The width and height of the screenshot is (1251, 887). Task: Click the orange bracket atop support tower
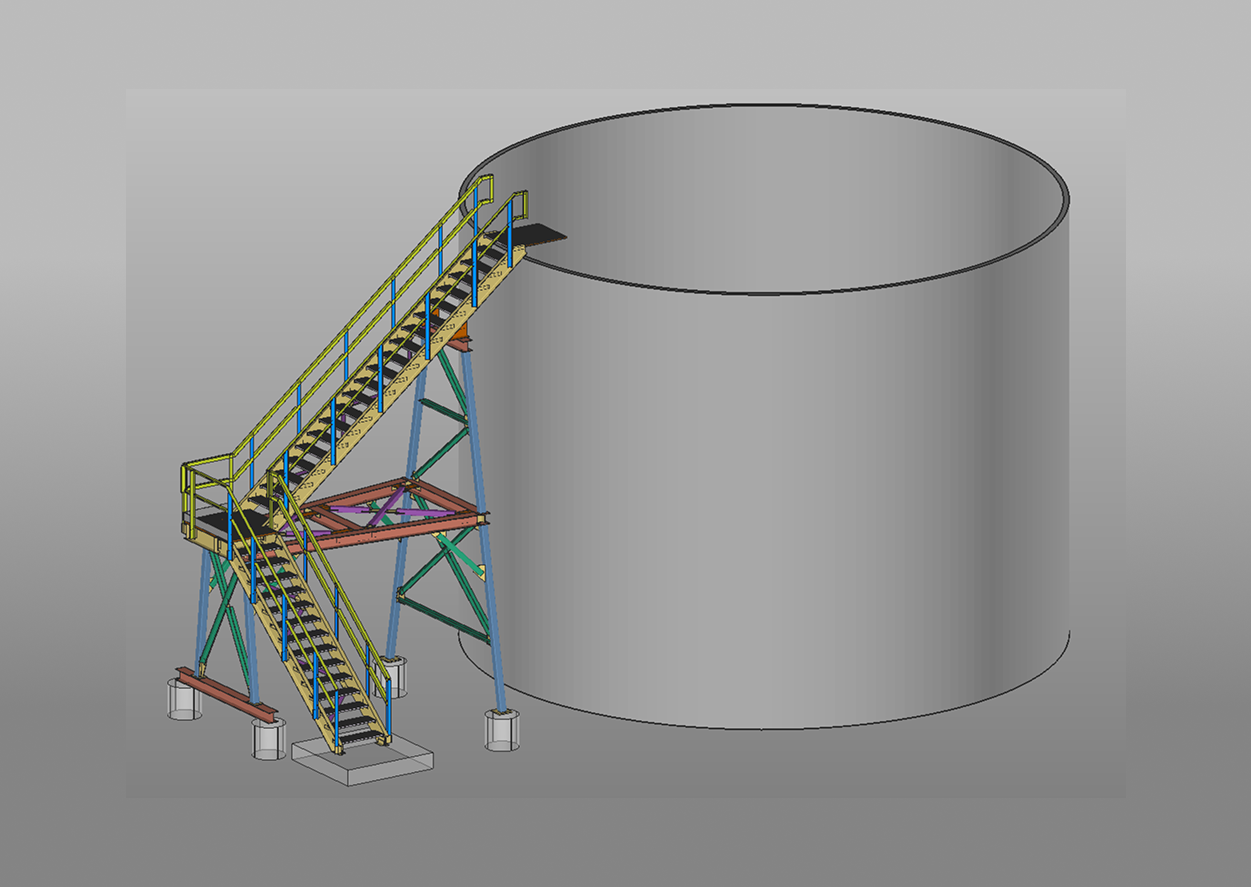462,335
